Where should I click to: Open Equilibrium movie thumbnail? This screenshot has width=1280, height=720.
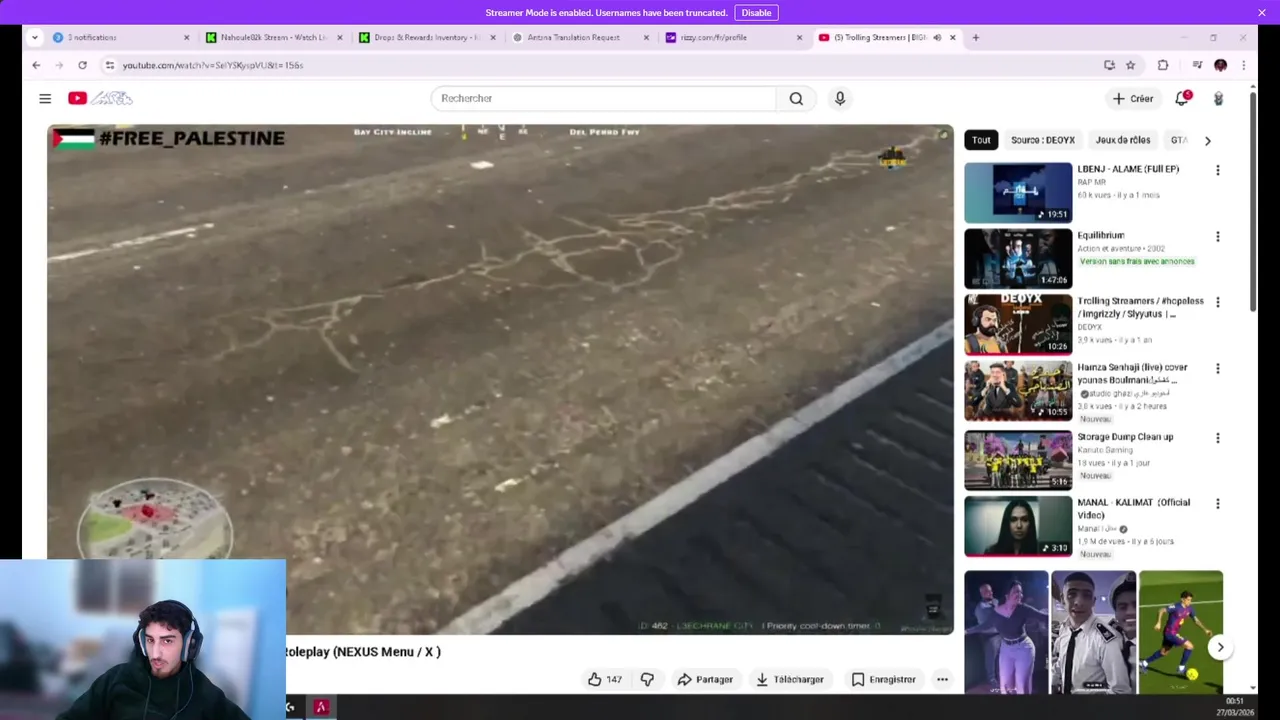tap(1018, 258)
